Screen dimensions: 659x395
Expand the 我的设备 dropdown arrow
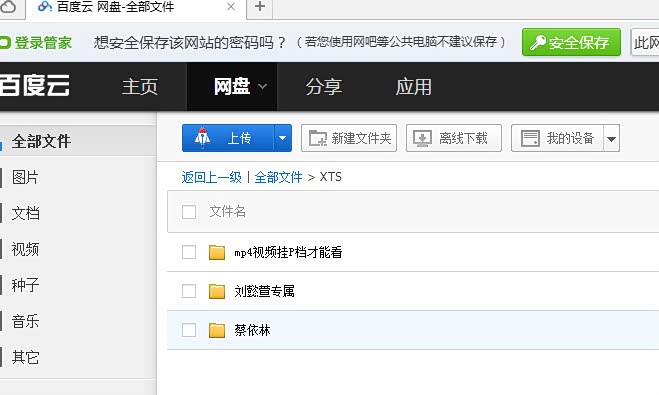coord(612,138)
